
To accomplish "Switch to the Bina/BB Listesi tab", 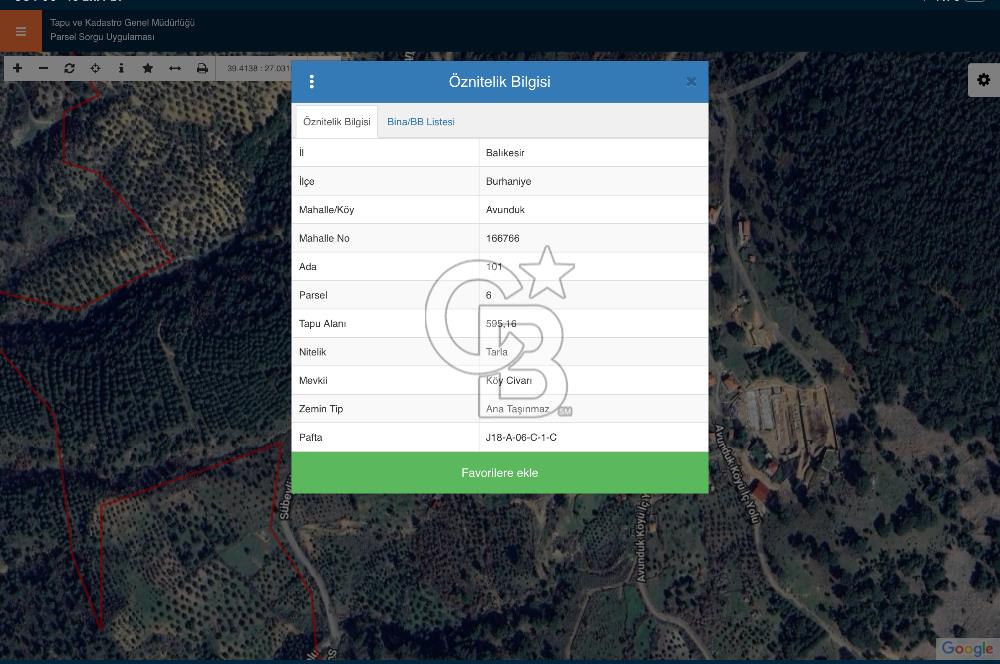I will (x=421, y=122).
